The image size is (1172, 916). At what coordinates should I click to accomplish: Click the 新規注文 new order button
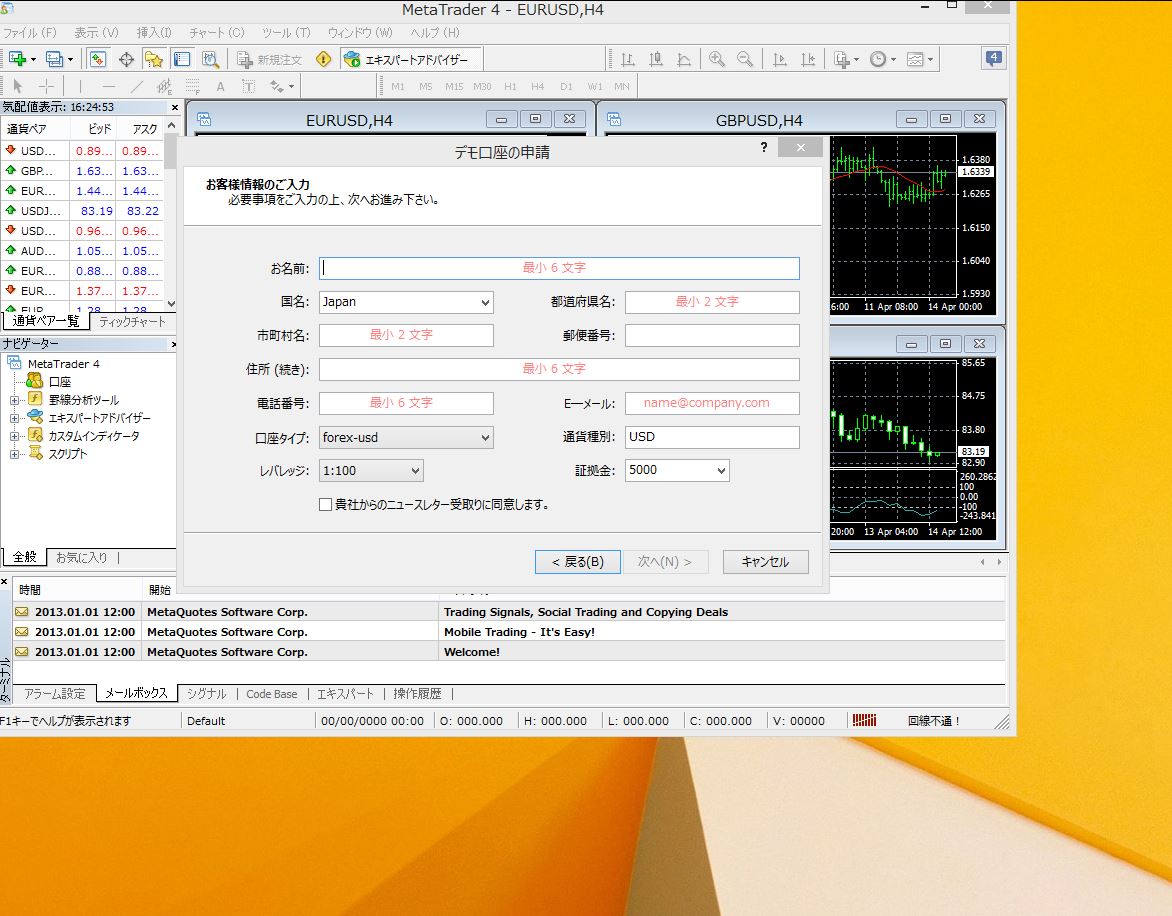coord(269,59)
